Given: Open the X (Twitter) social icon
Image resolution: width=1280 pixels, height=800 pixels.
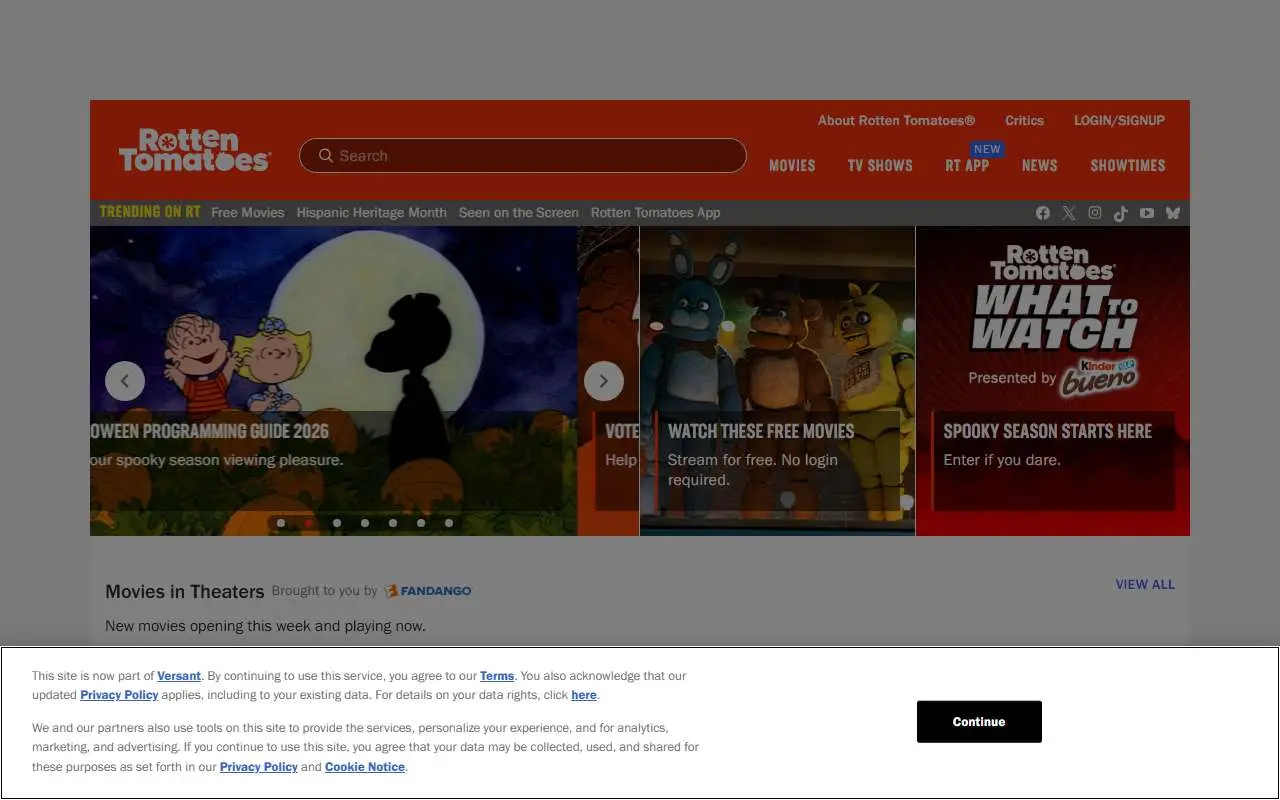Looking at the screenshot, I should [x=1069, y=213].
